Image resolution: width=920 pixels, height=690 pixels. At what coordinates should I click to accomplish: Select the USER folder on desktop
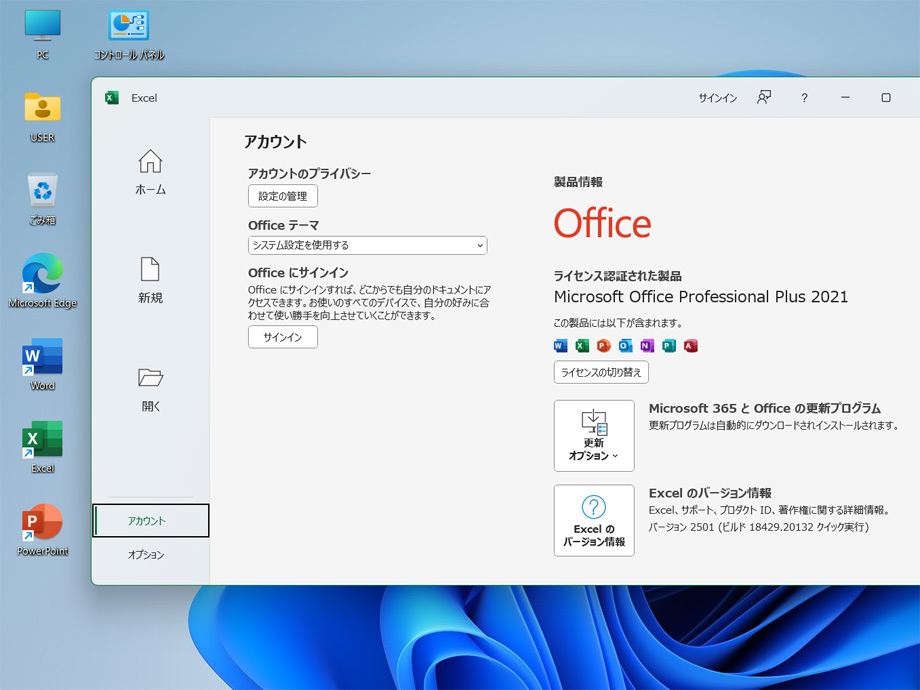[x=42, y=117]
